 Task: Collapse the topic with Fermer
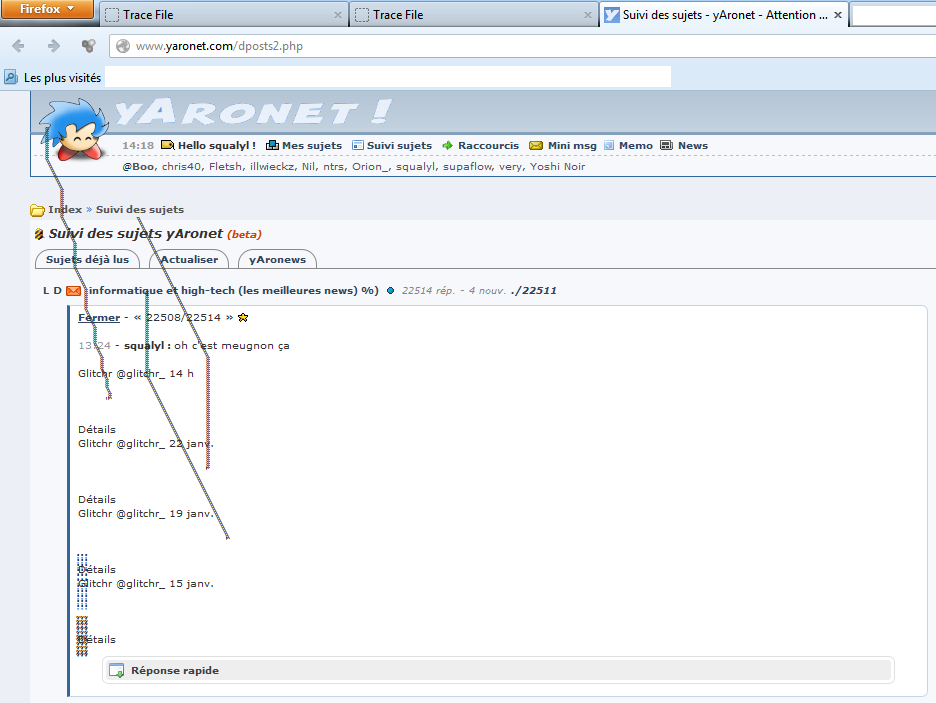[98, 318]
